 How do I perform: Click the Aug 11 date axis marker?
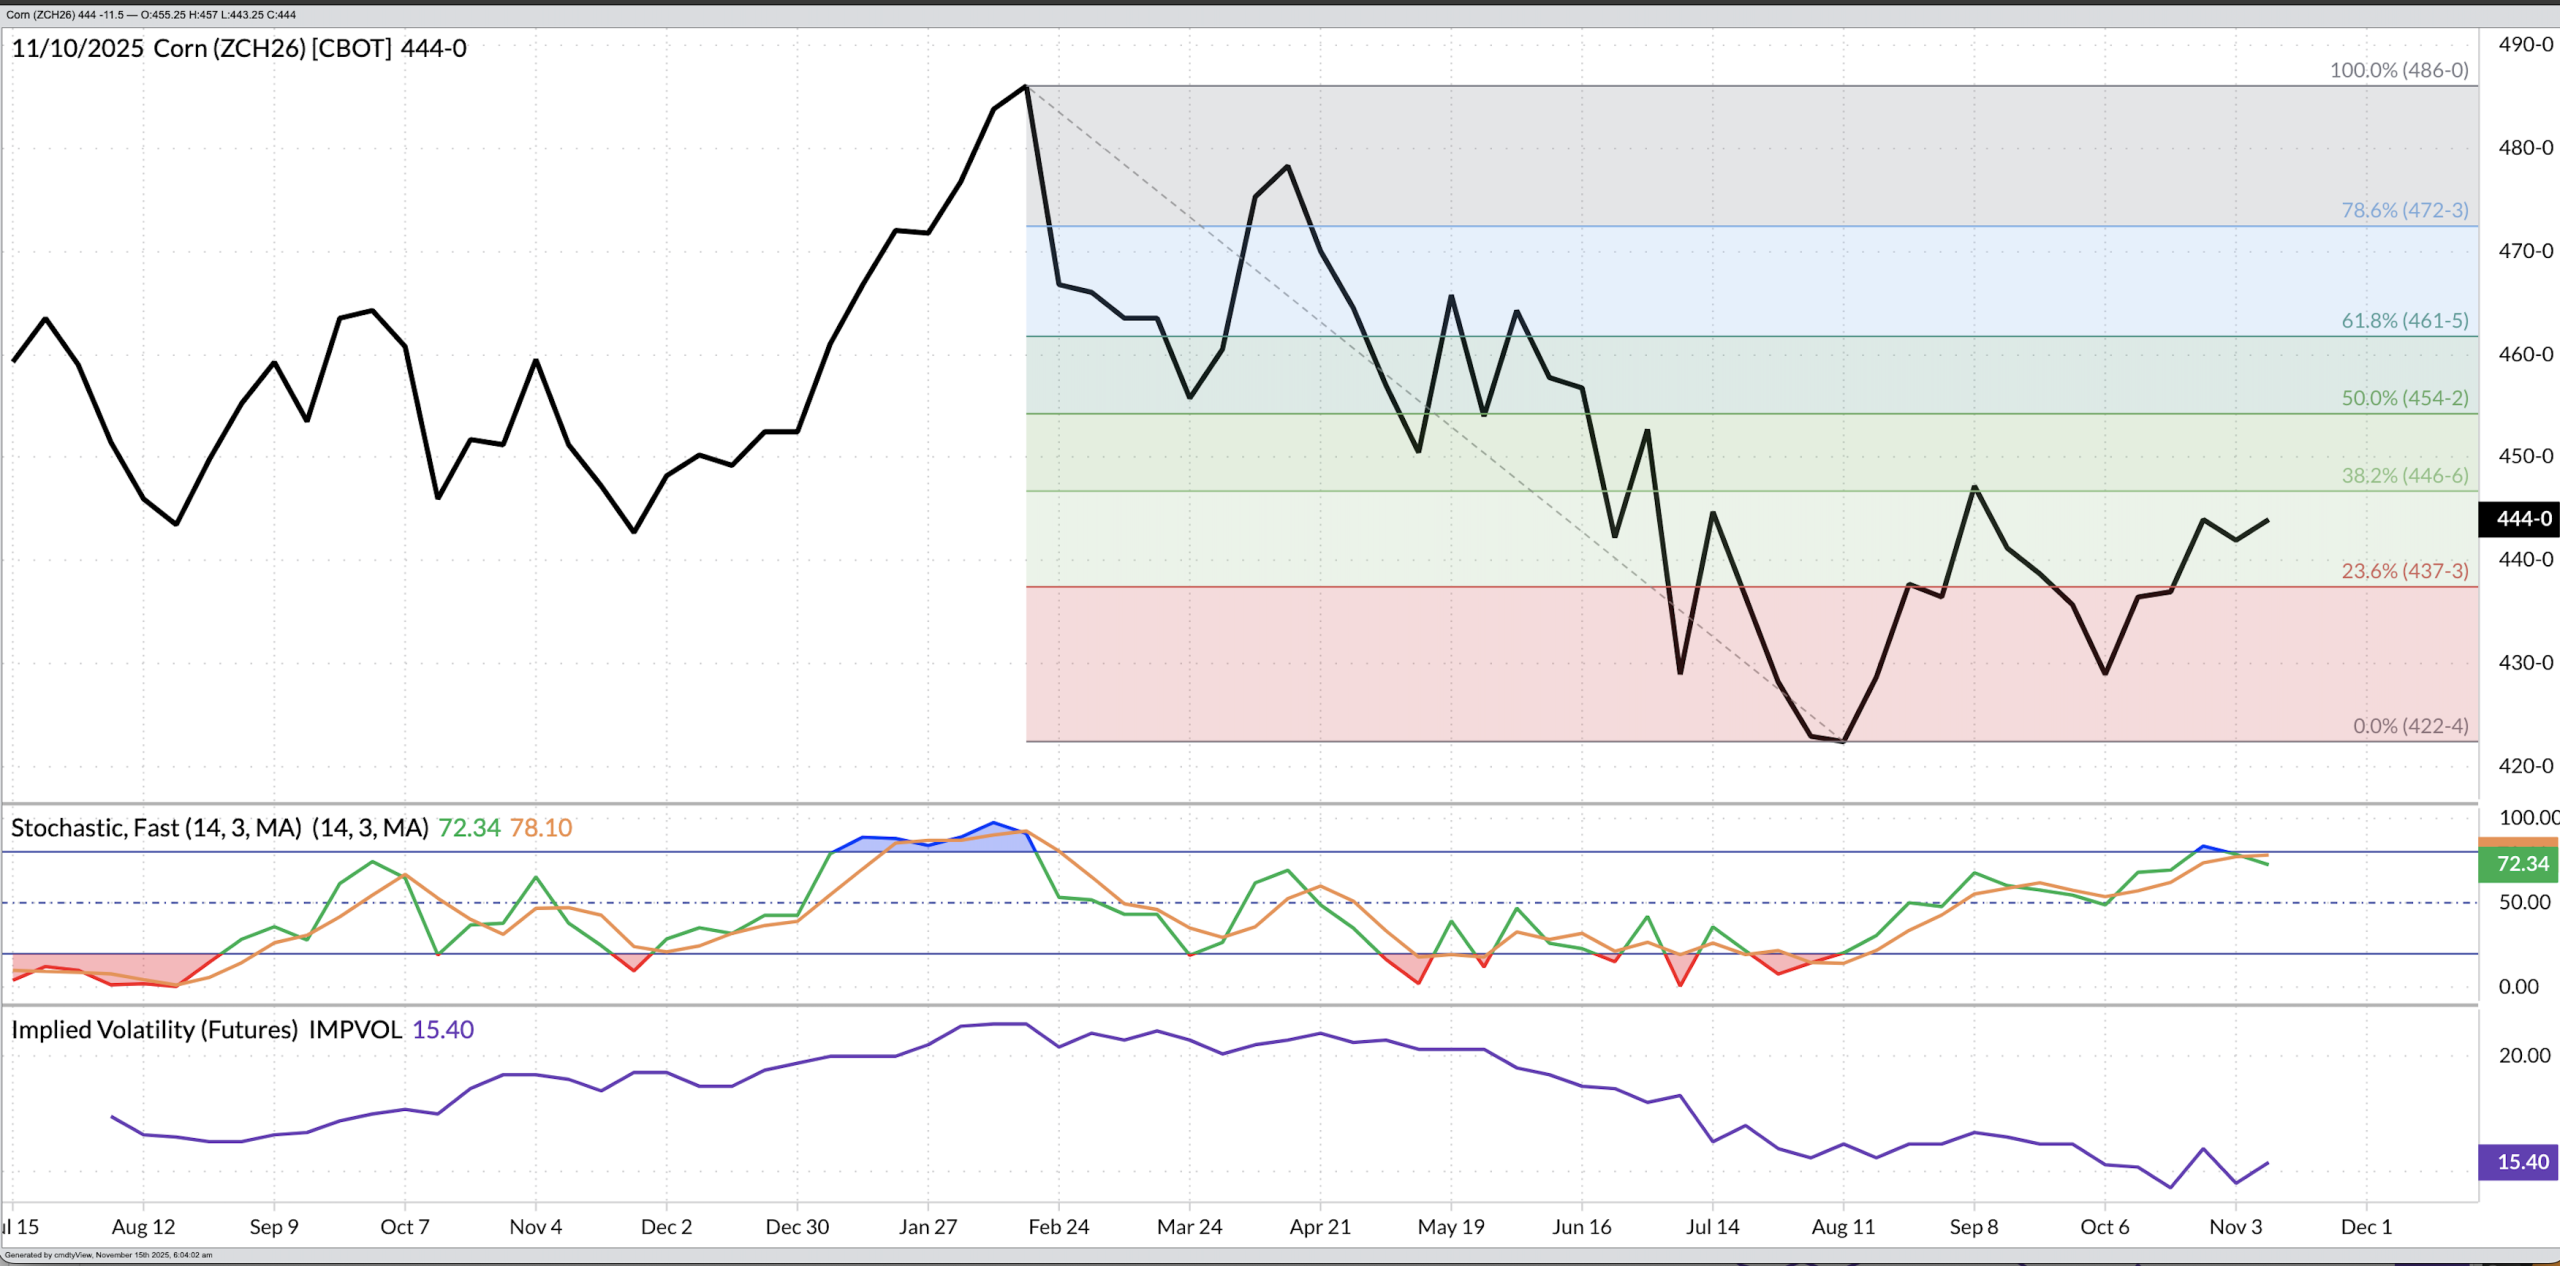click(x=1842, y=1227)
